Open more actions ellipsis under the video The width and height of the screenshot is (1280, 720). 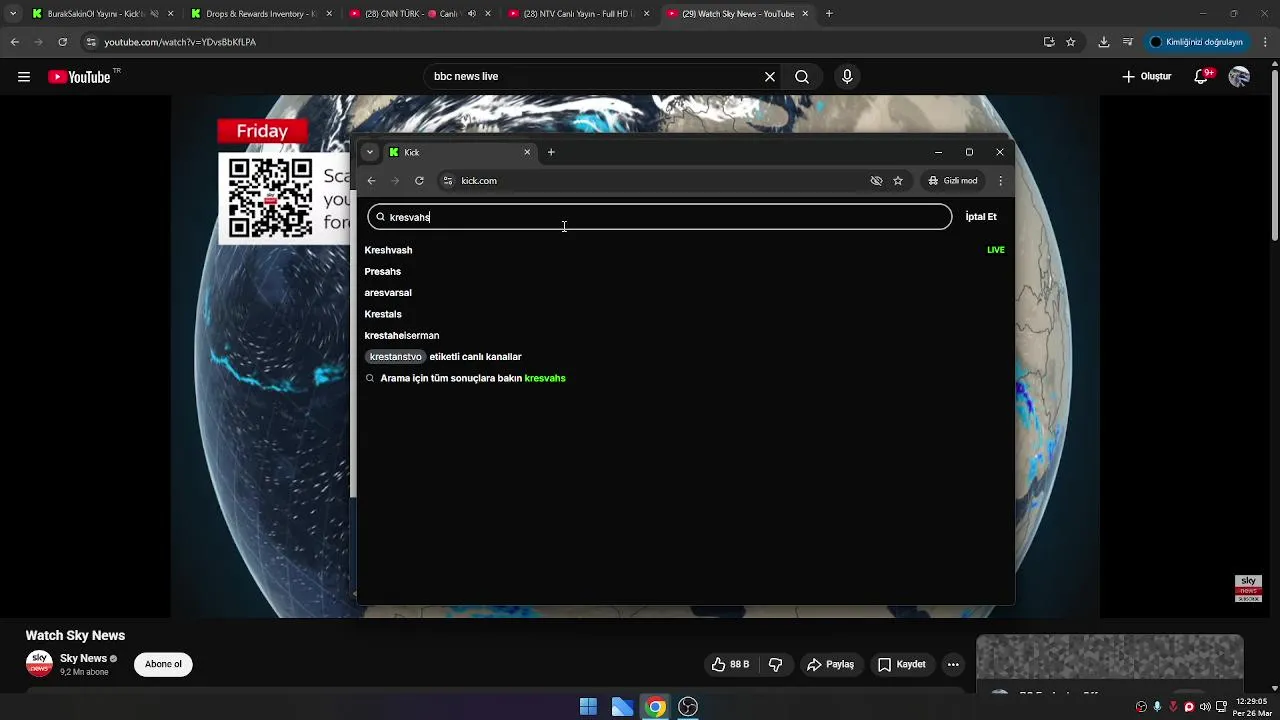click(x=953, y=664)
